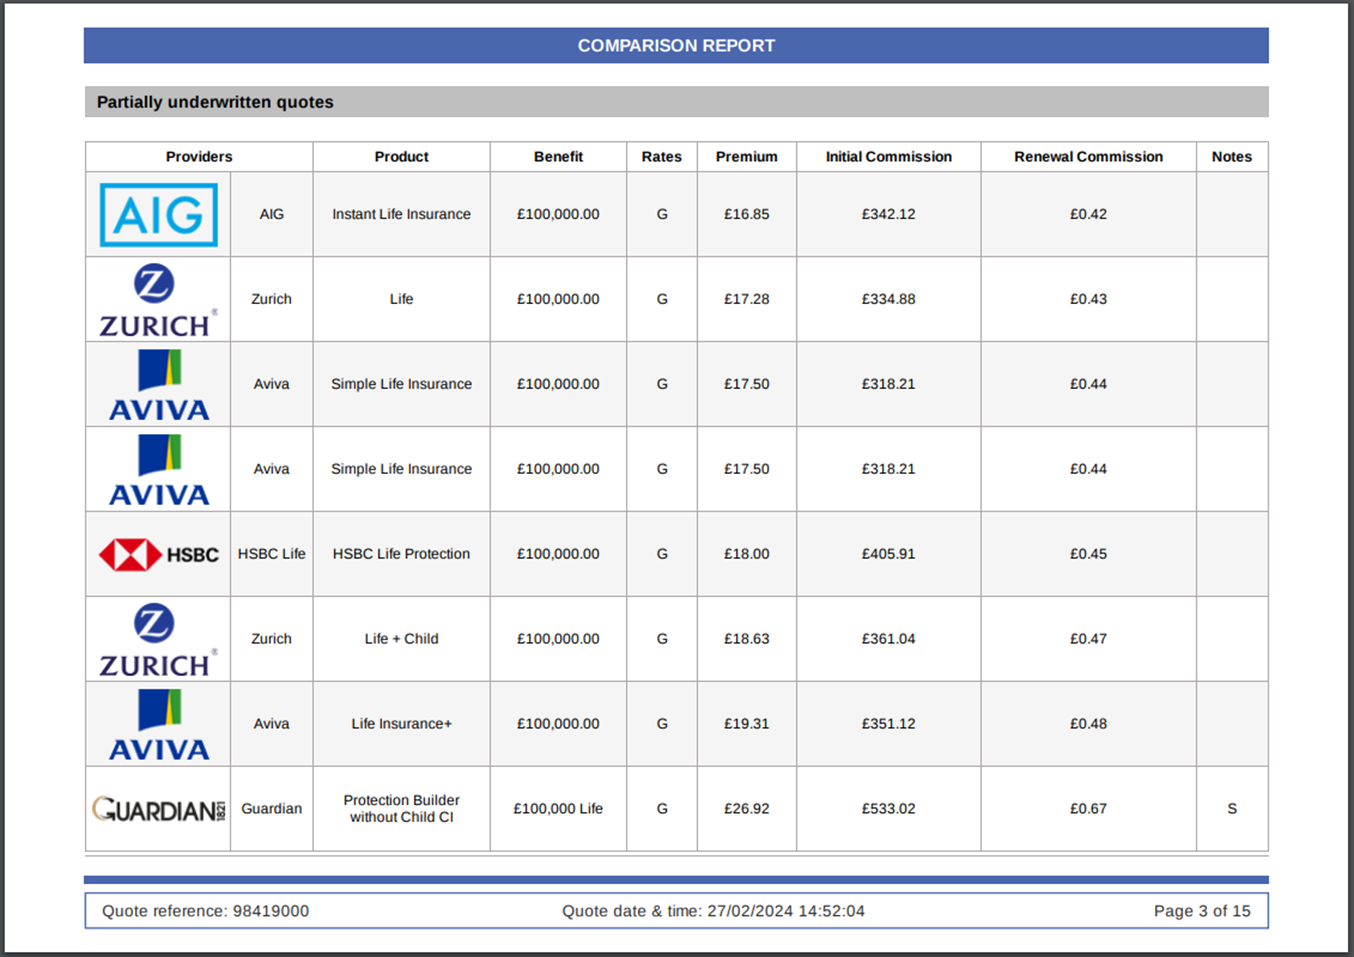Select the 'Page 3 of 15' footer text

[1202, 911]
